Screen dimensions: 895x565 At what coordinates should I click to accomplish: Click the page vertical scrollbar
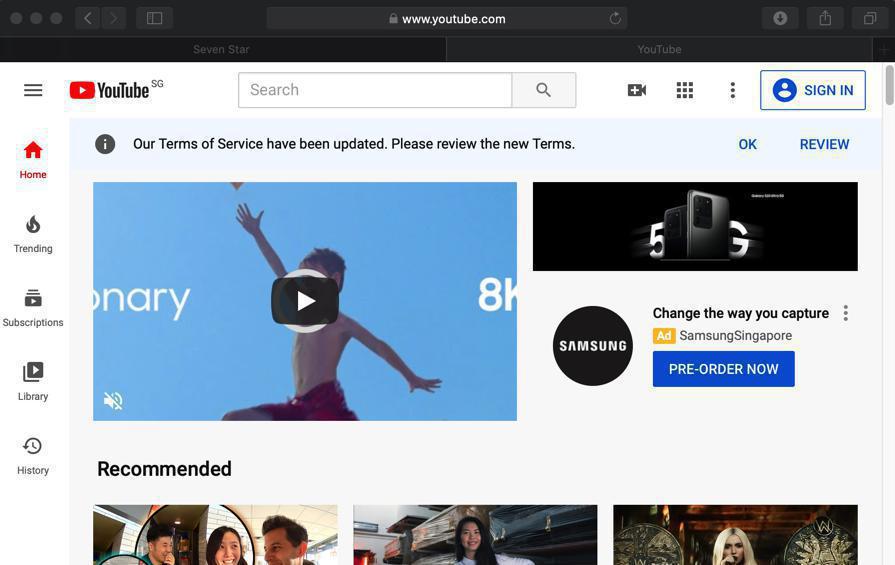889,86
